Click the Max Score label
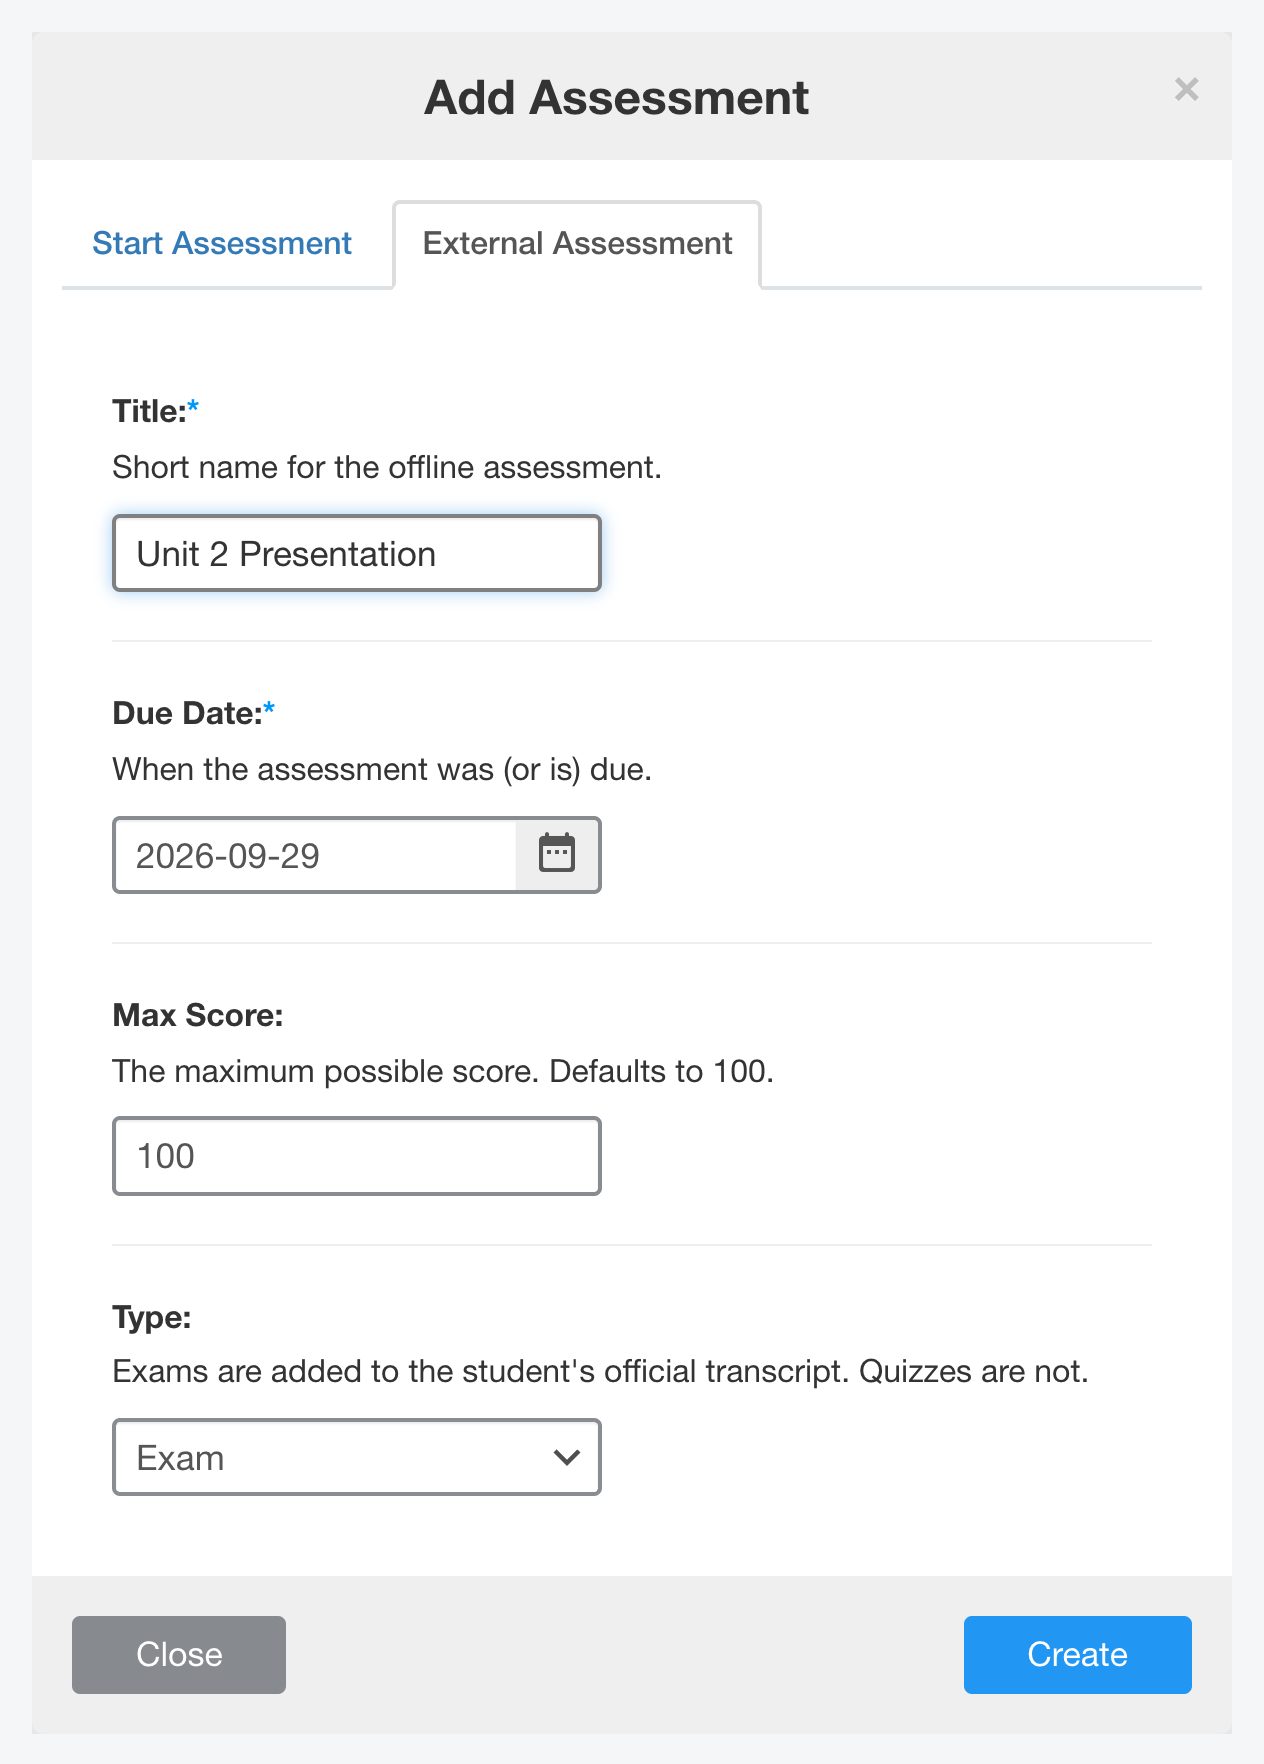Image resolution: width=1264 pixels, height=1764 pixels. [198, 1015]
